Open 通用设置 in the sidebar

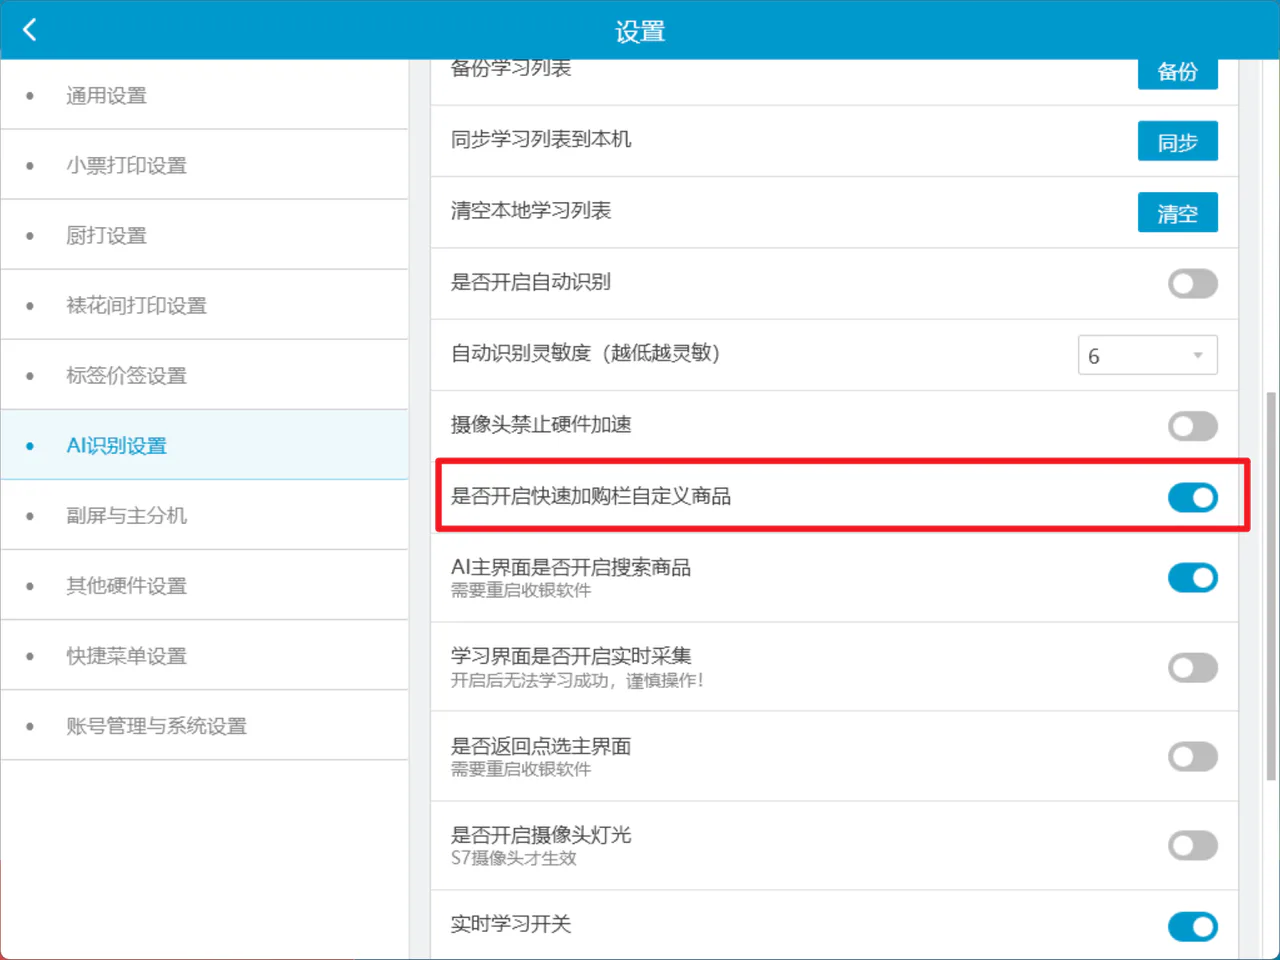pyautogui.click(x=204, y=95)
